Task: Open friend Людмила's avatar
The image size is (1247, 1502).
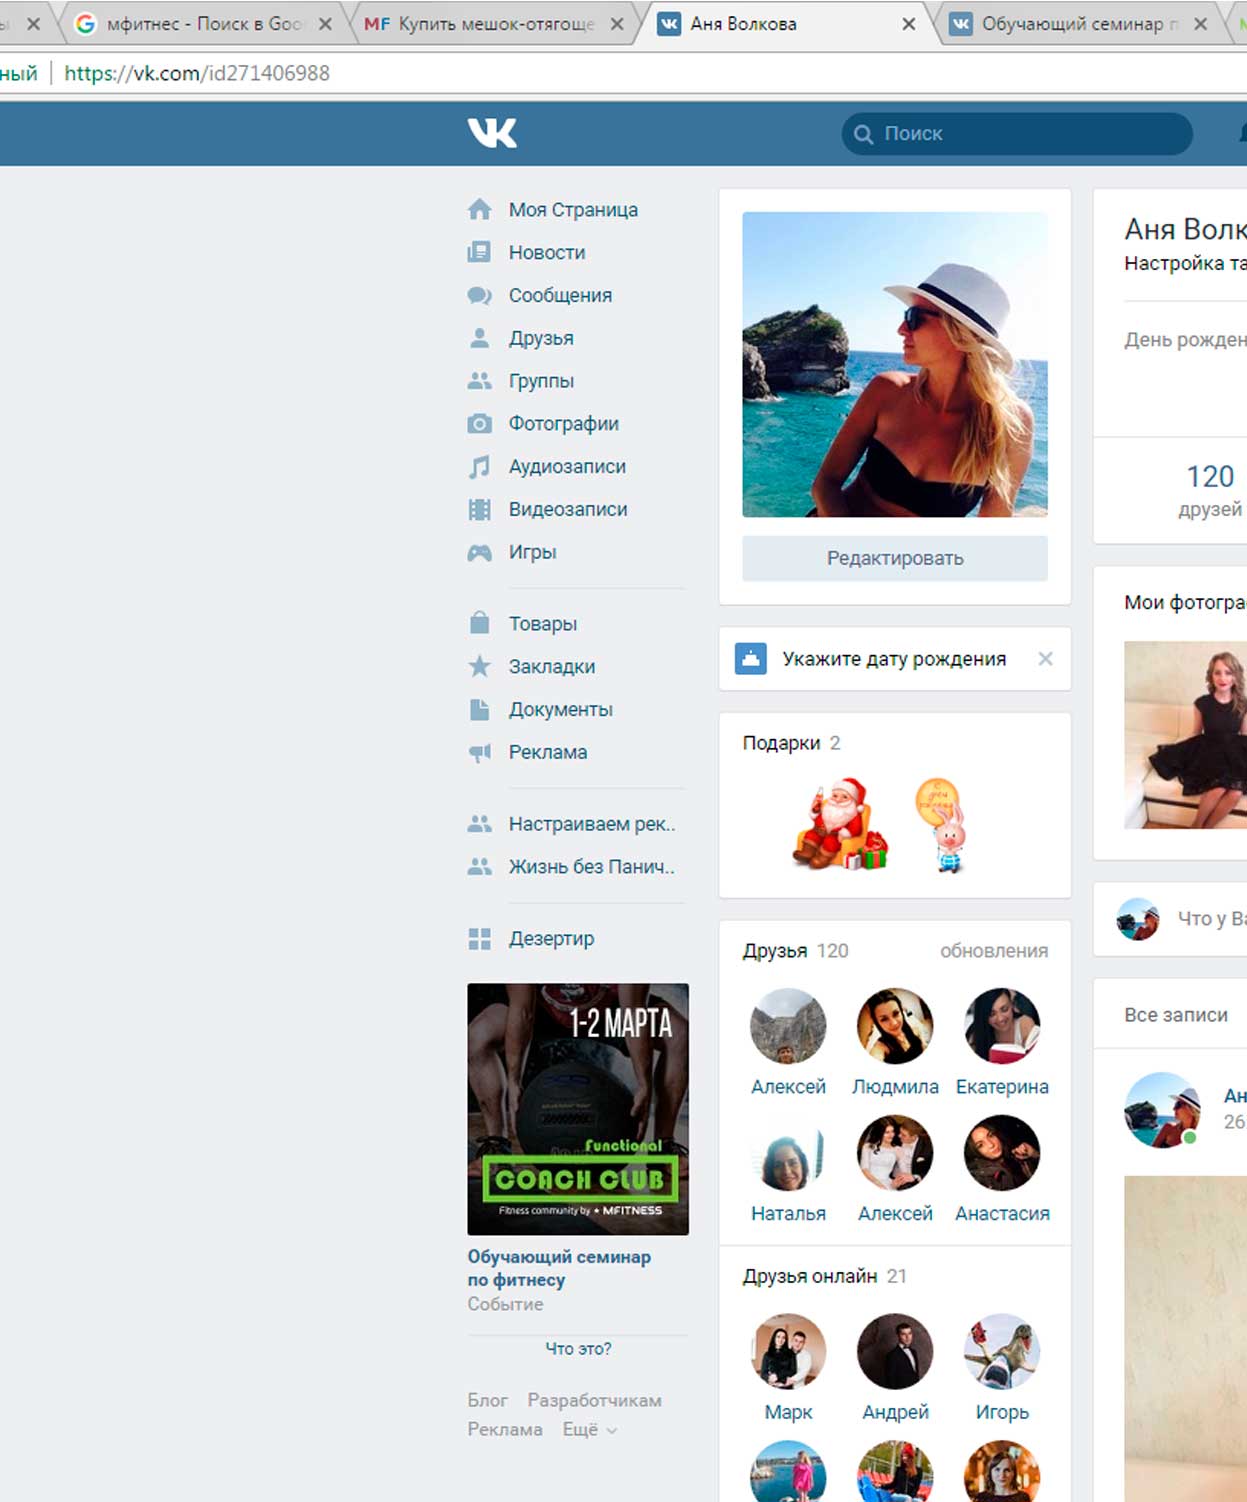Action: point(895,1026)
